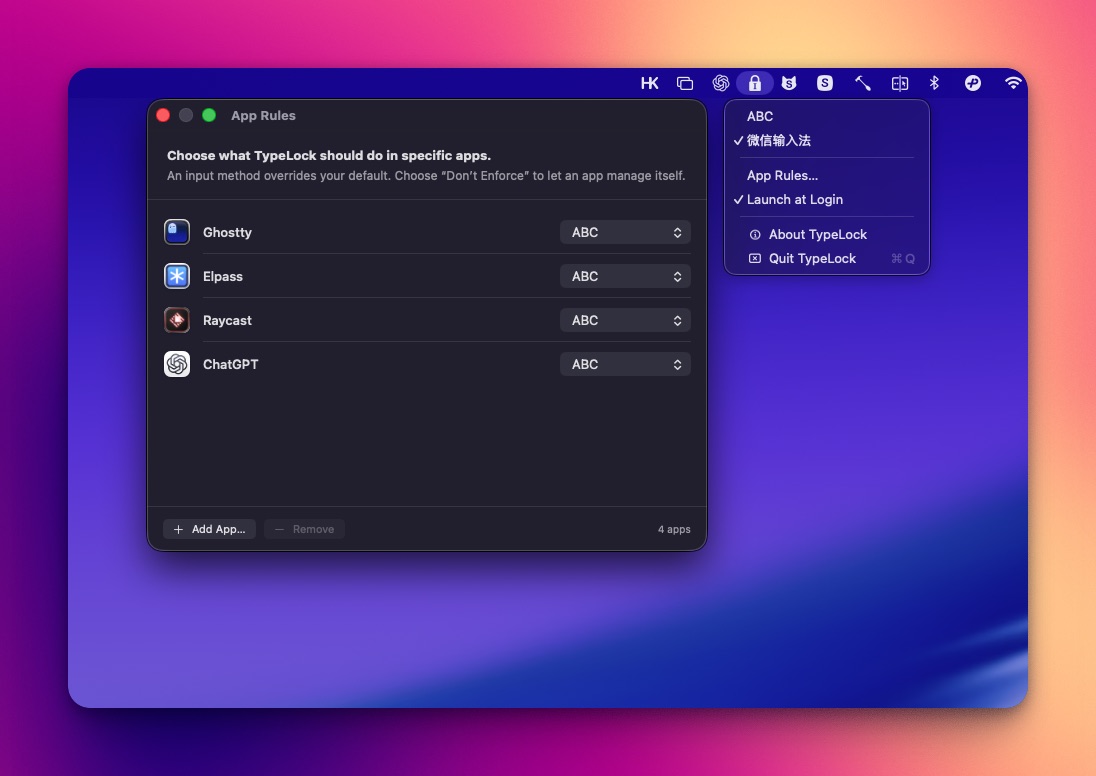1096x776 pixels.
Task: Click the Ghostty app icon
Action: tap(177, 232)
